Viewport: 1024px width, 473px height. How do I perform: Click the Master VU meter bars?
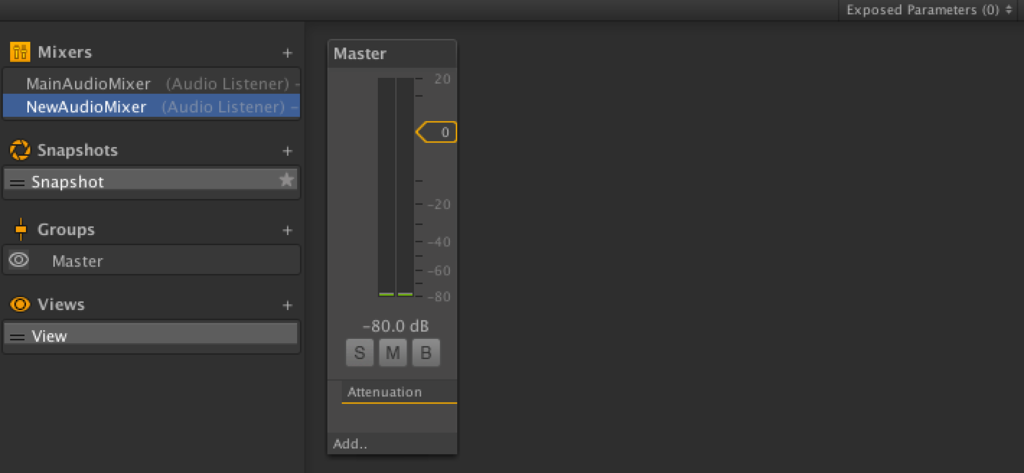(396, 188)
